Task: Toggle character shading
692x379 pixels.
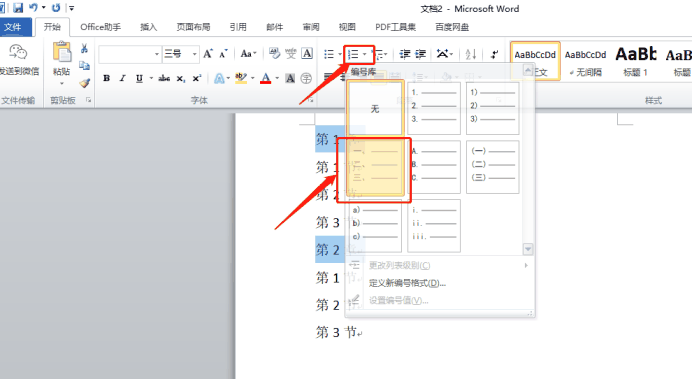Action: [290, 79]
